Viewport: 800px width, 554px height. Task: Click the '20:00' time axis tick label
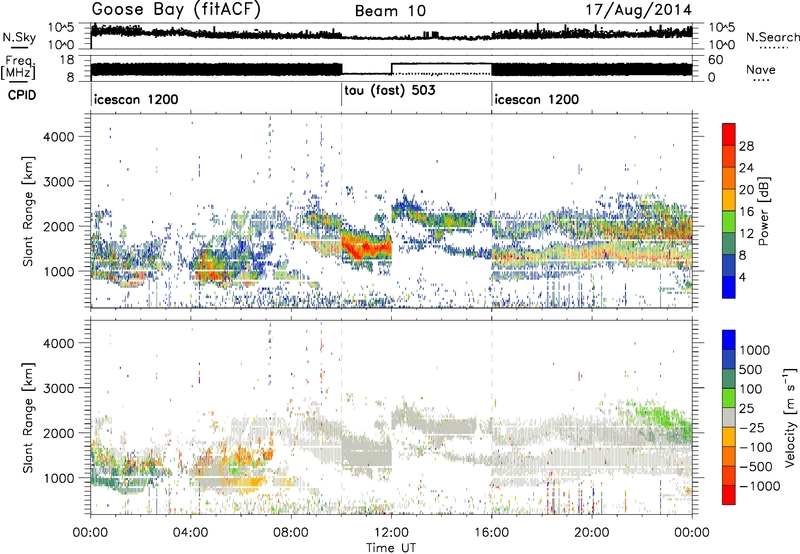click(x=591, y=533)
